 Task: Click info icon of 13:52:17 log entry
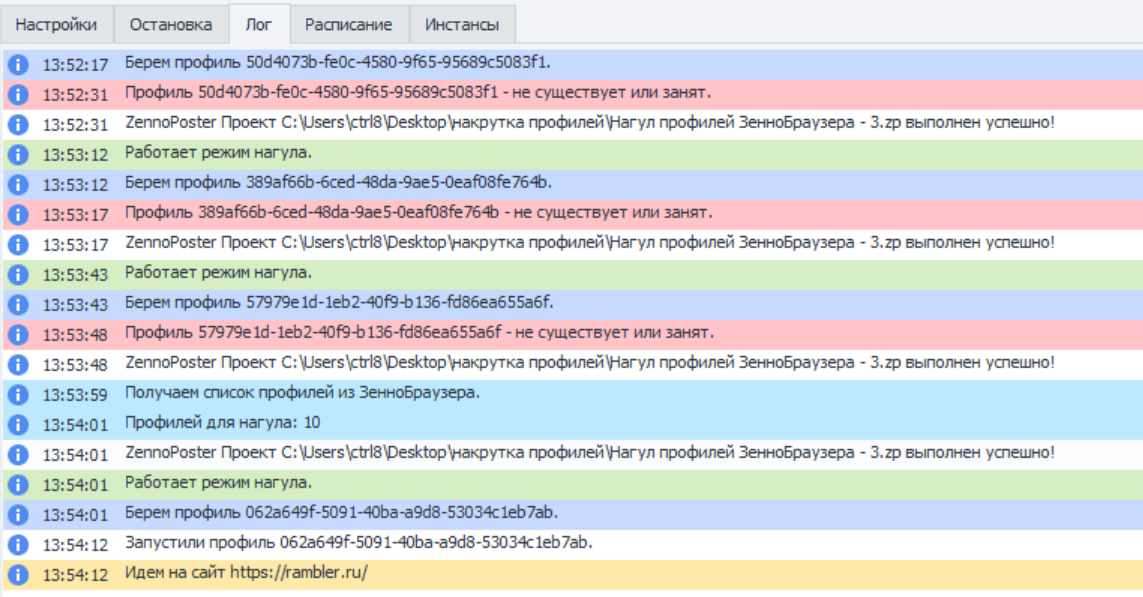pyautogui.click(x=17, y=64)
